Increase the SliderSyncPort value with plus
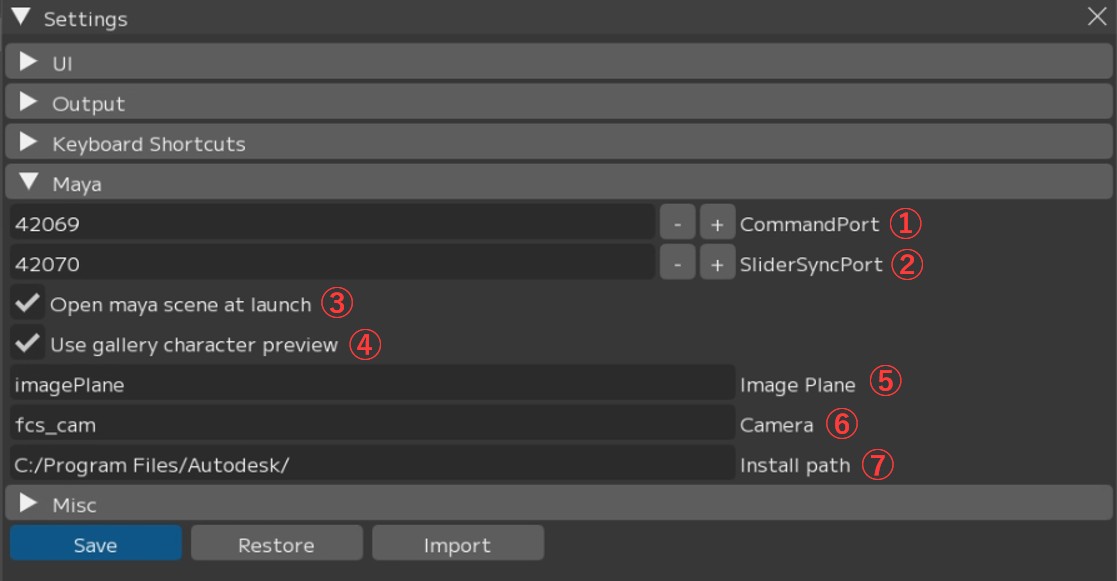 click(716, 264)
